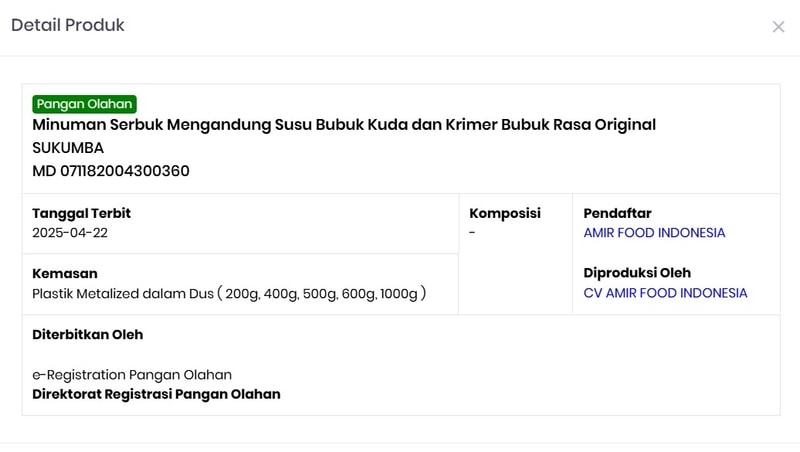Click the Diproduksi Oleh label
This screenshot has width=800, height=452.
tap(637, 273)
